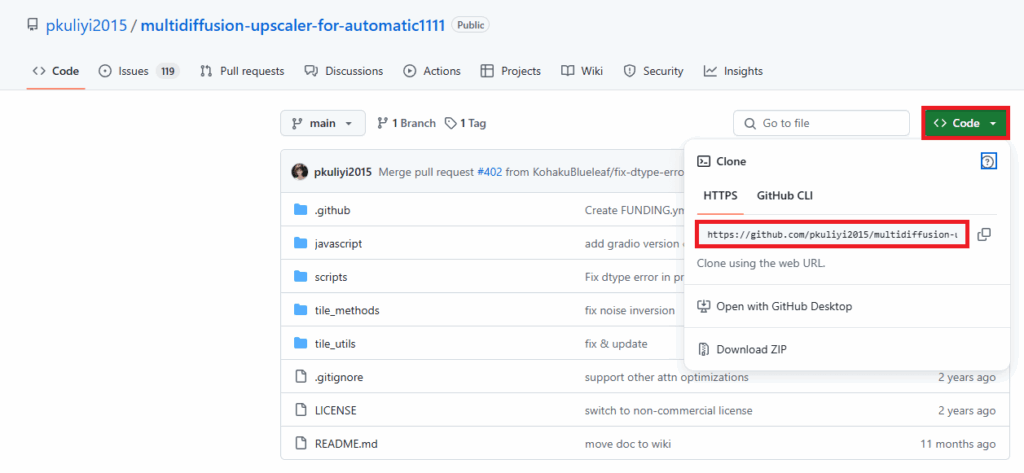This screenshot has height=473, width=1024.
Task: Click the repository book icon beside pkuliyi2015
Action: [32, 25]
